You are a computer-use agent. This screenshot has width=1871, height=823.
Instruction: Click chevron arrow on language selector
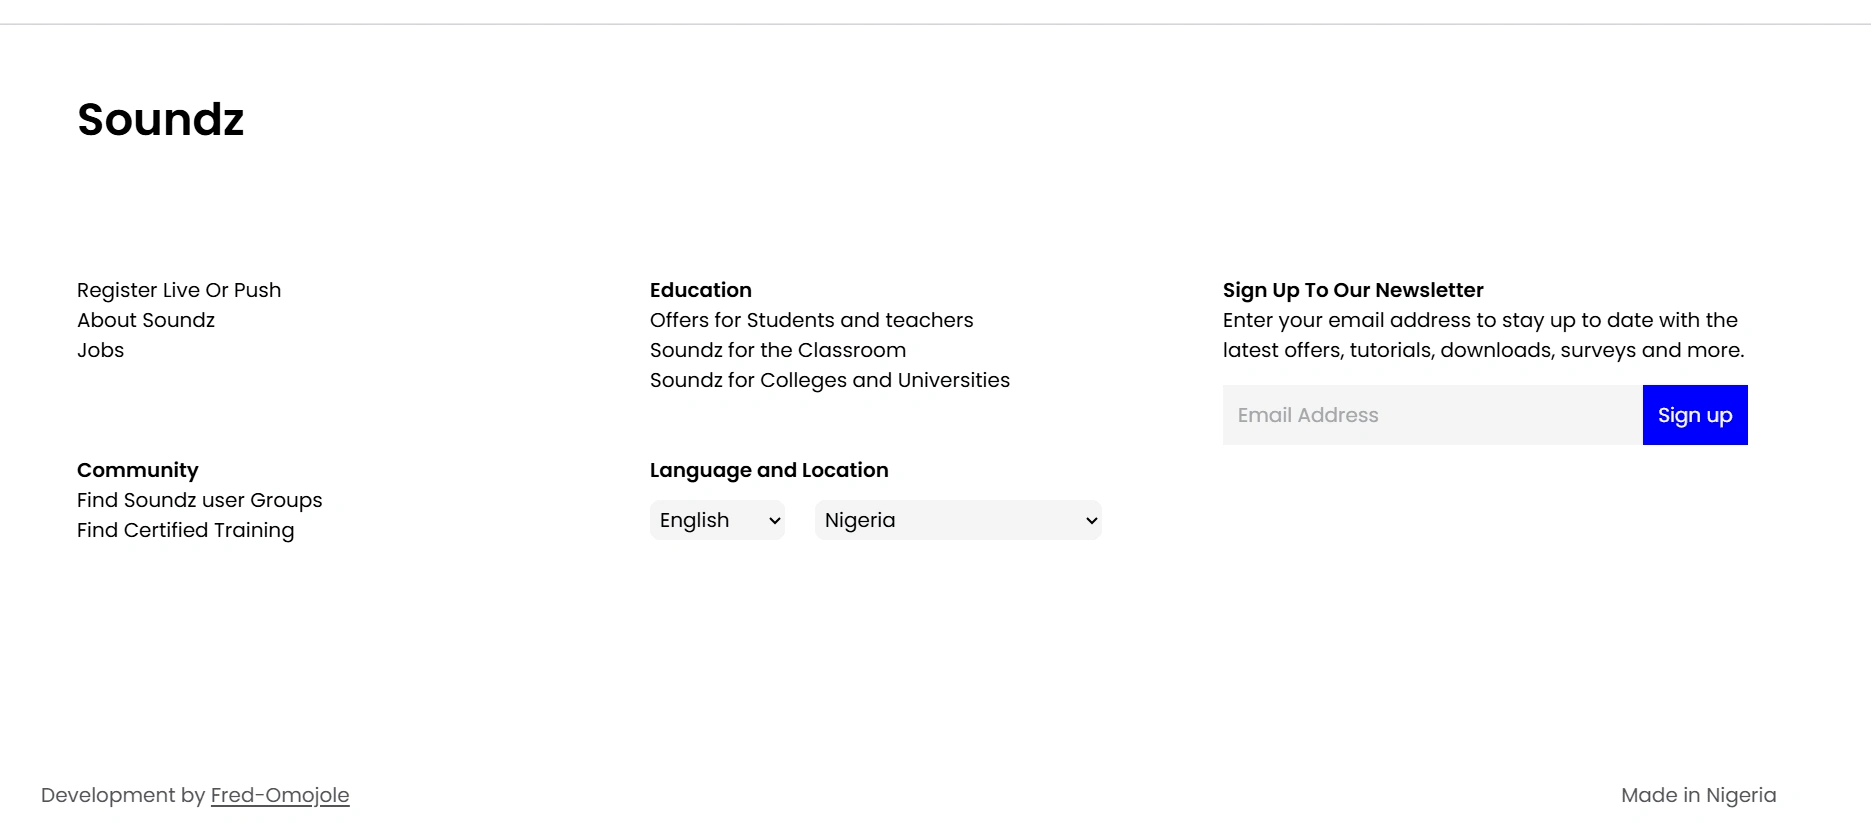pos(775,521)
